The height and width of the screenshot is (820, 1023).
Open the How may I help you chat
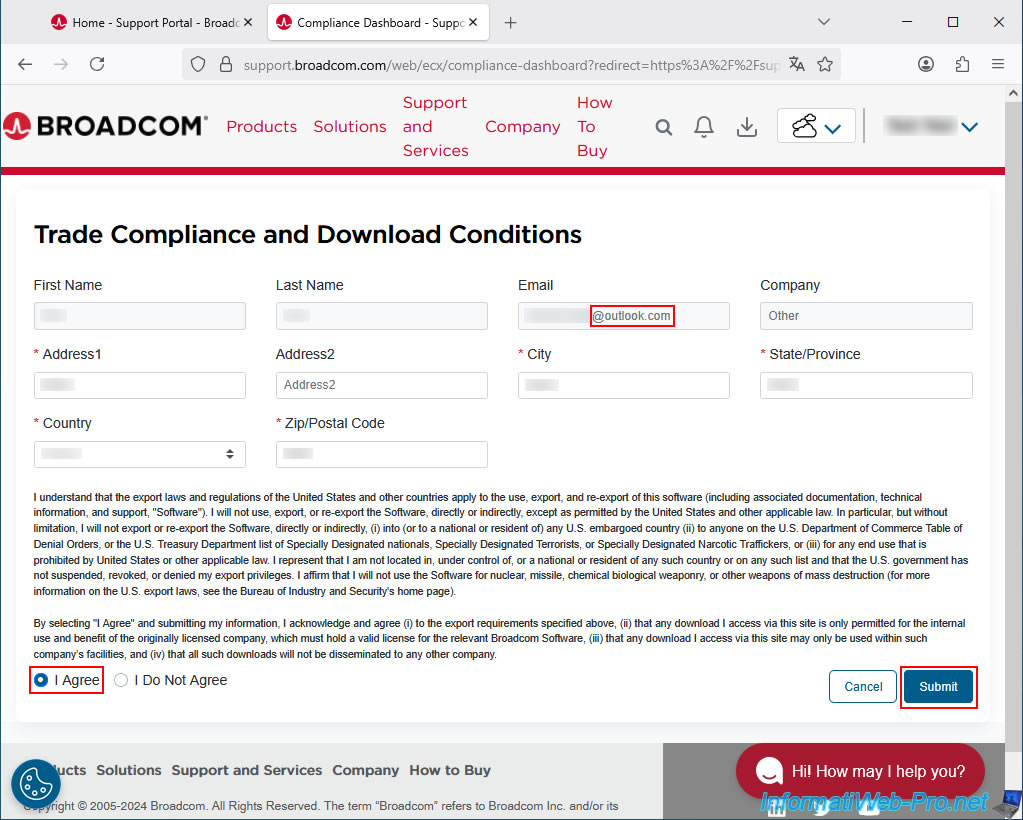tap(860, 771)
